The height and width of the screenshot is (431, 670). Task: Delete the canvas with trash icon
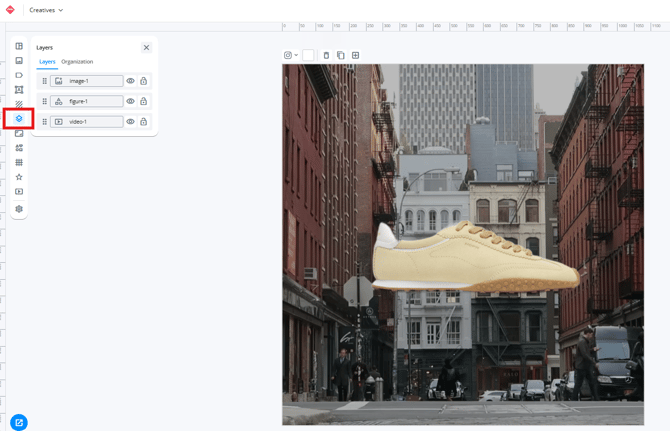(x=326, y=55)
